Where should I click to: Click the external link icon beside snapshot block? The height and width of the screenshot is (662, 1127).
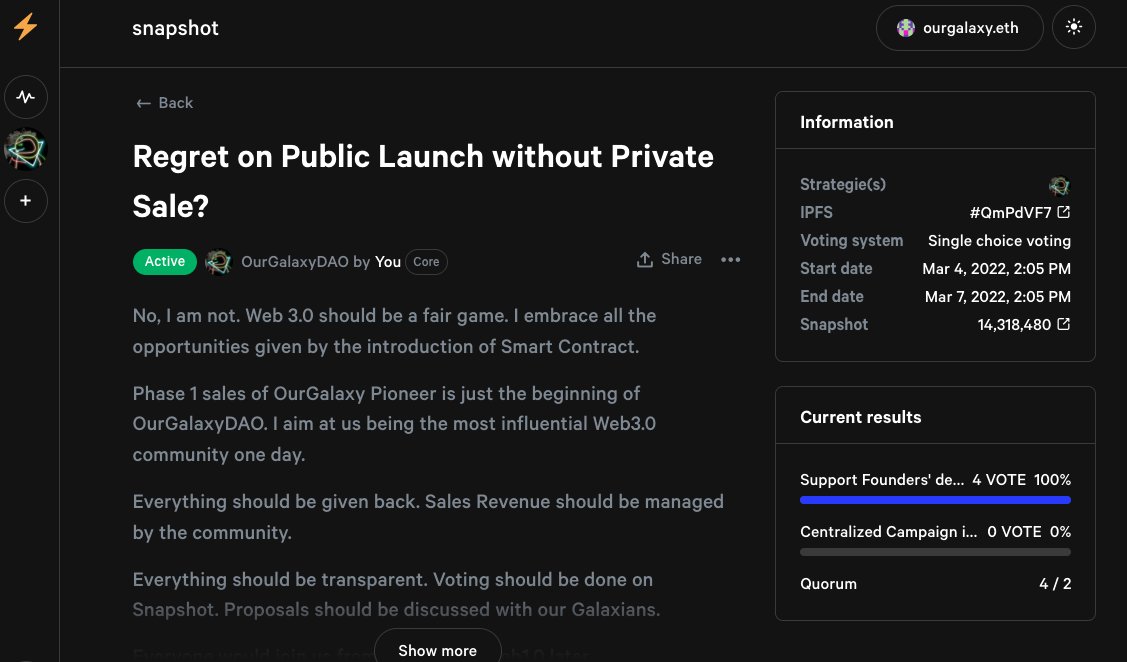(1064, 324)
